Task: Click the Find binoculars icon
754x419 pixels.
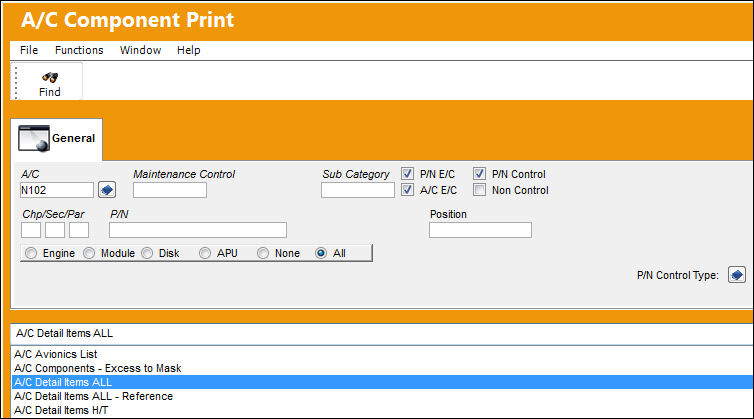Action: coord(50,77)
